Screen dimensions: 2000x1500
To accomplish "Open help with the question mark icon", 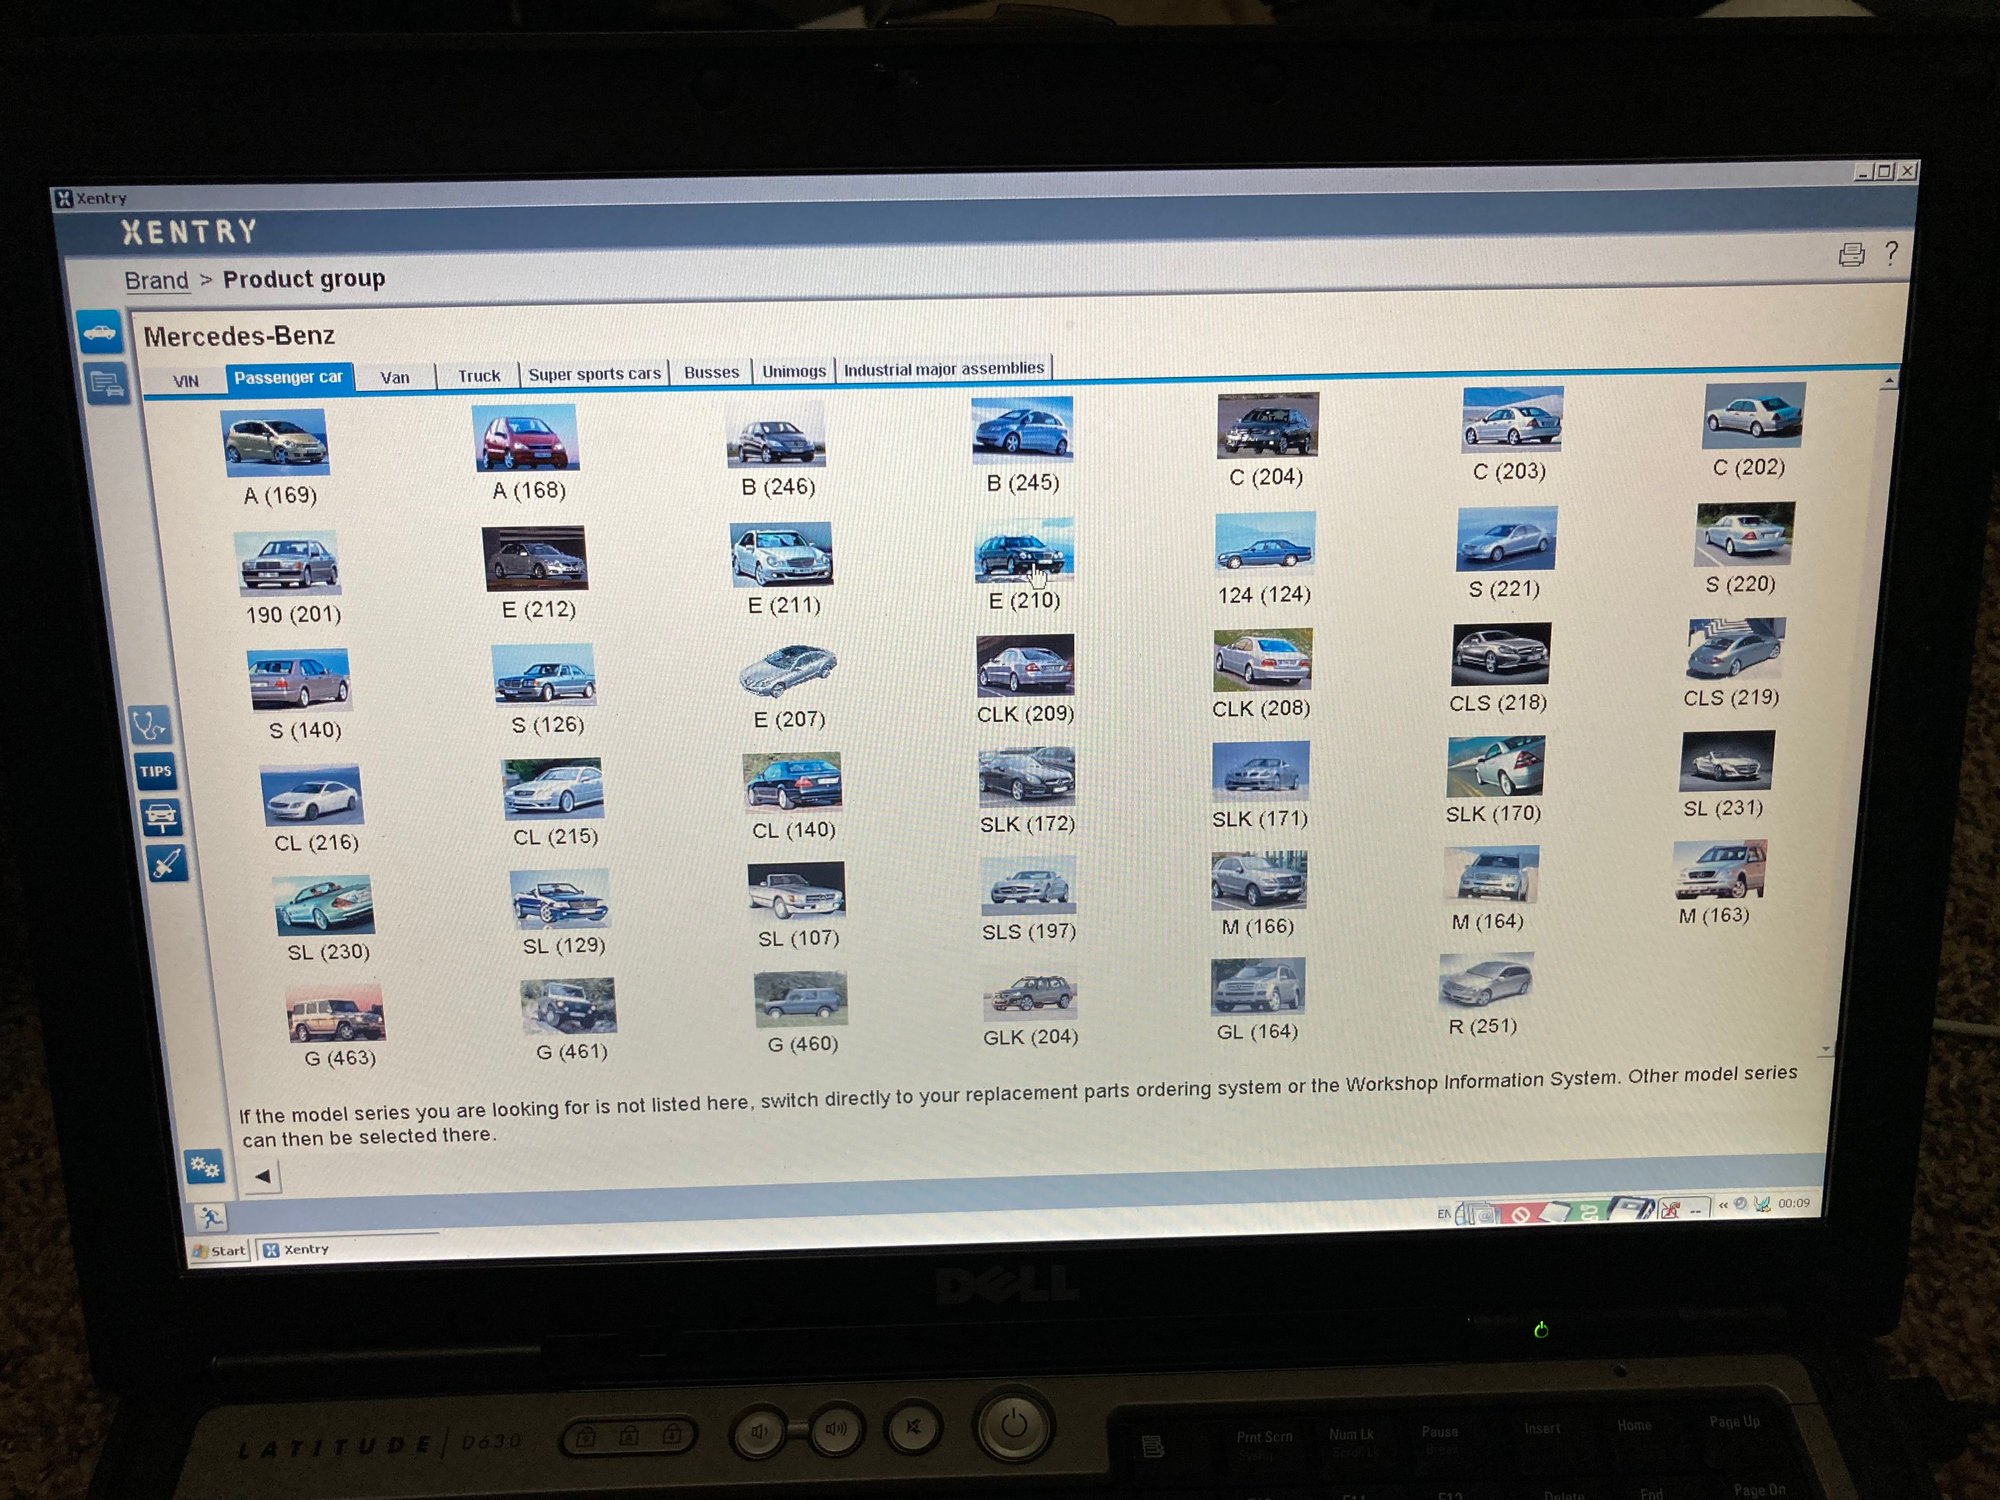I will [1890, 253].
